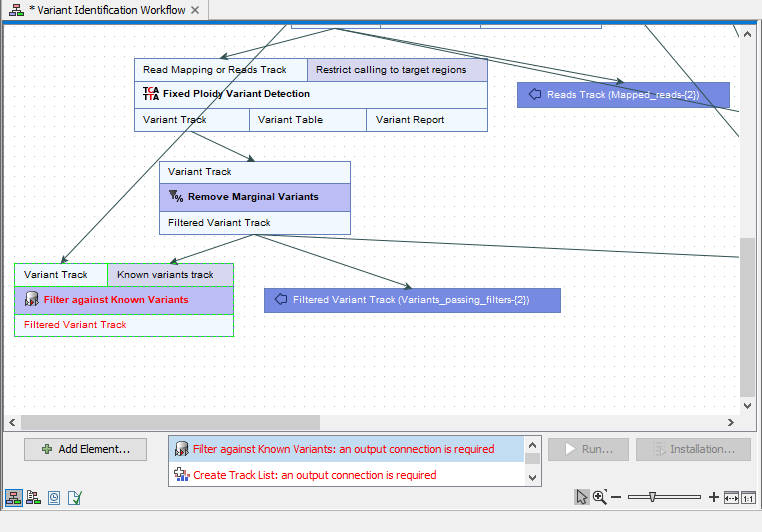Image resolution: width=762 pixels, height=532 pixels.
Task: Close the Variant Identification Workflow tab
Action: (195, 10)
